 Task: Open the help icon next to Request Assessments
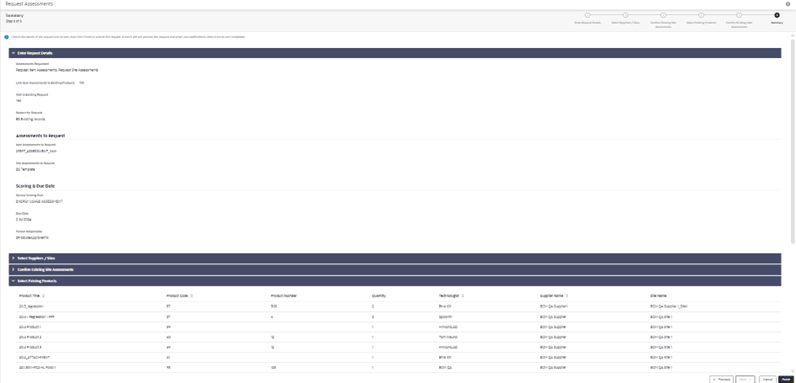point(788,4)
